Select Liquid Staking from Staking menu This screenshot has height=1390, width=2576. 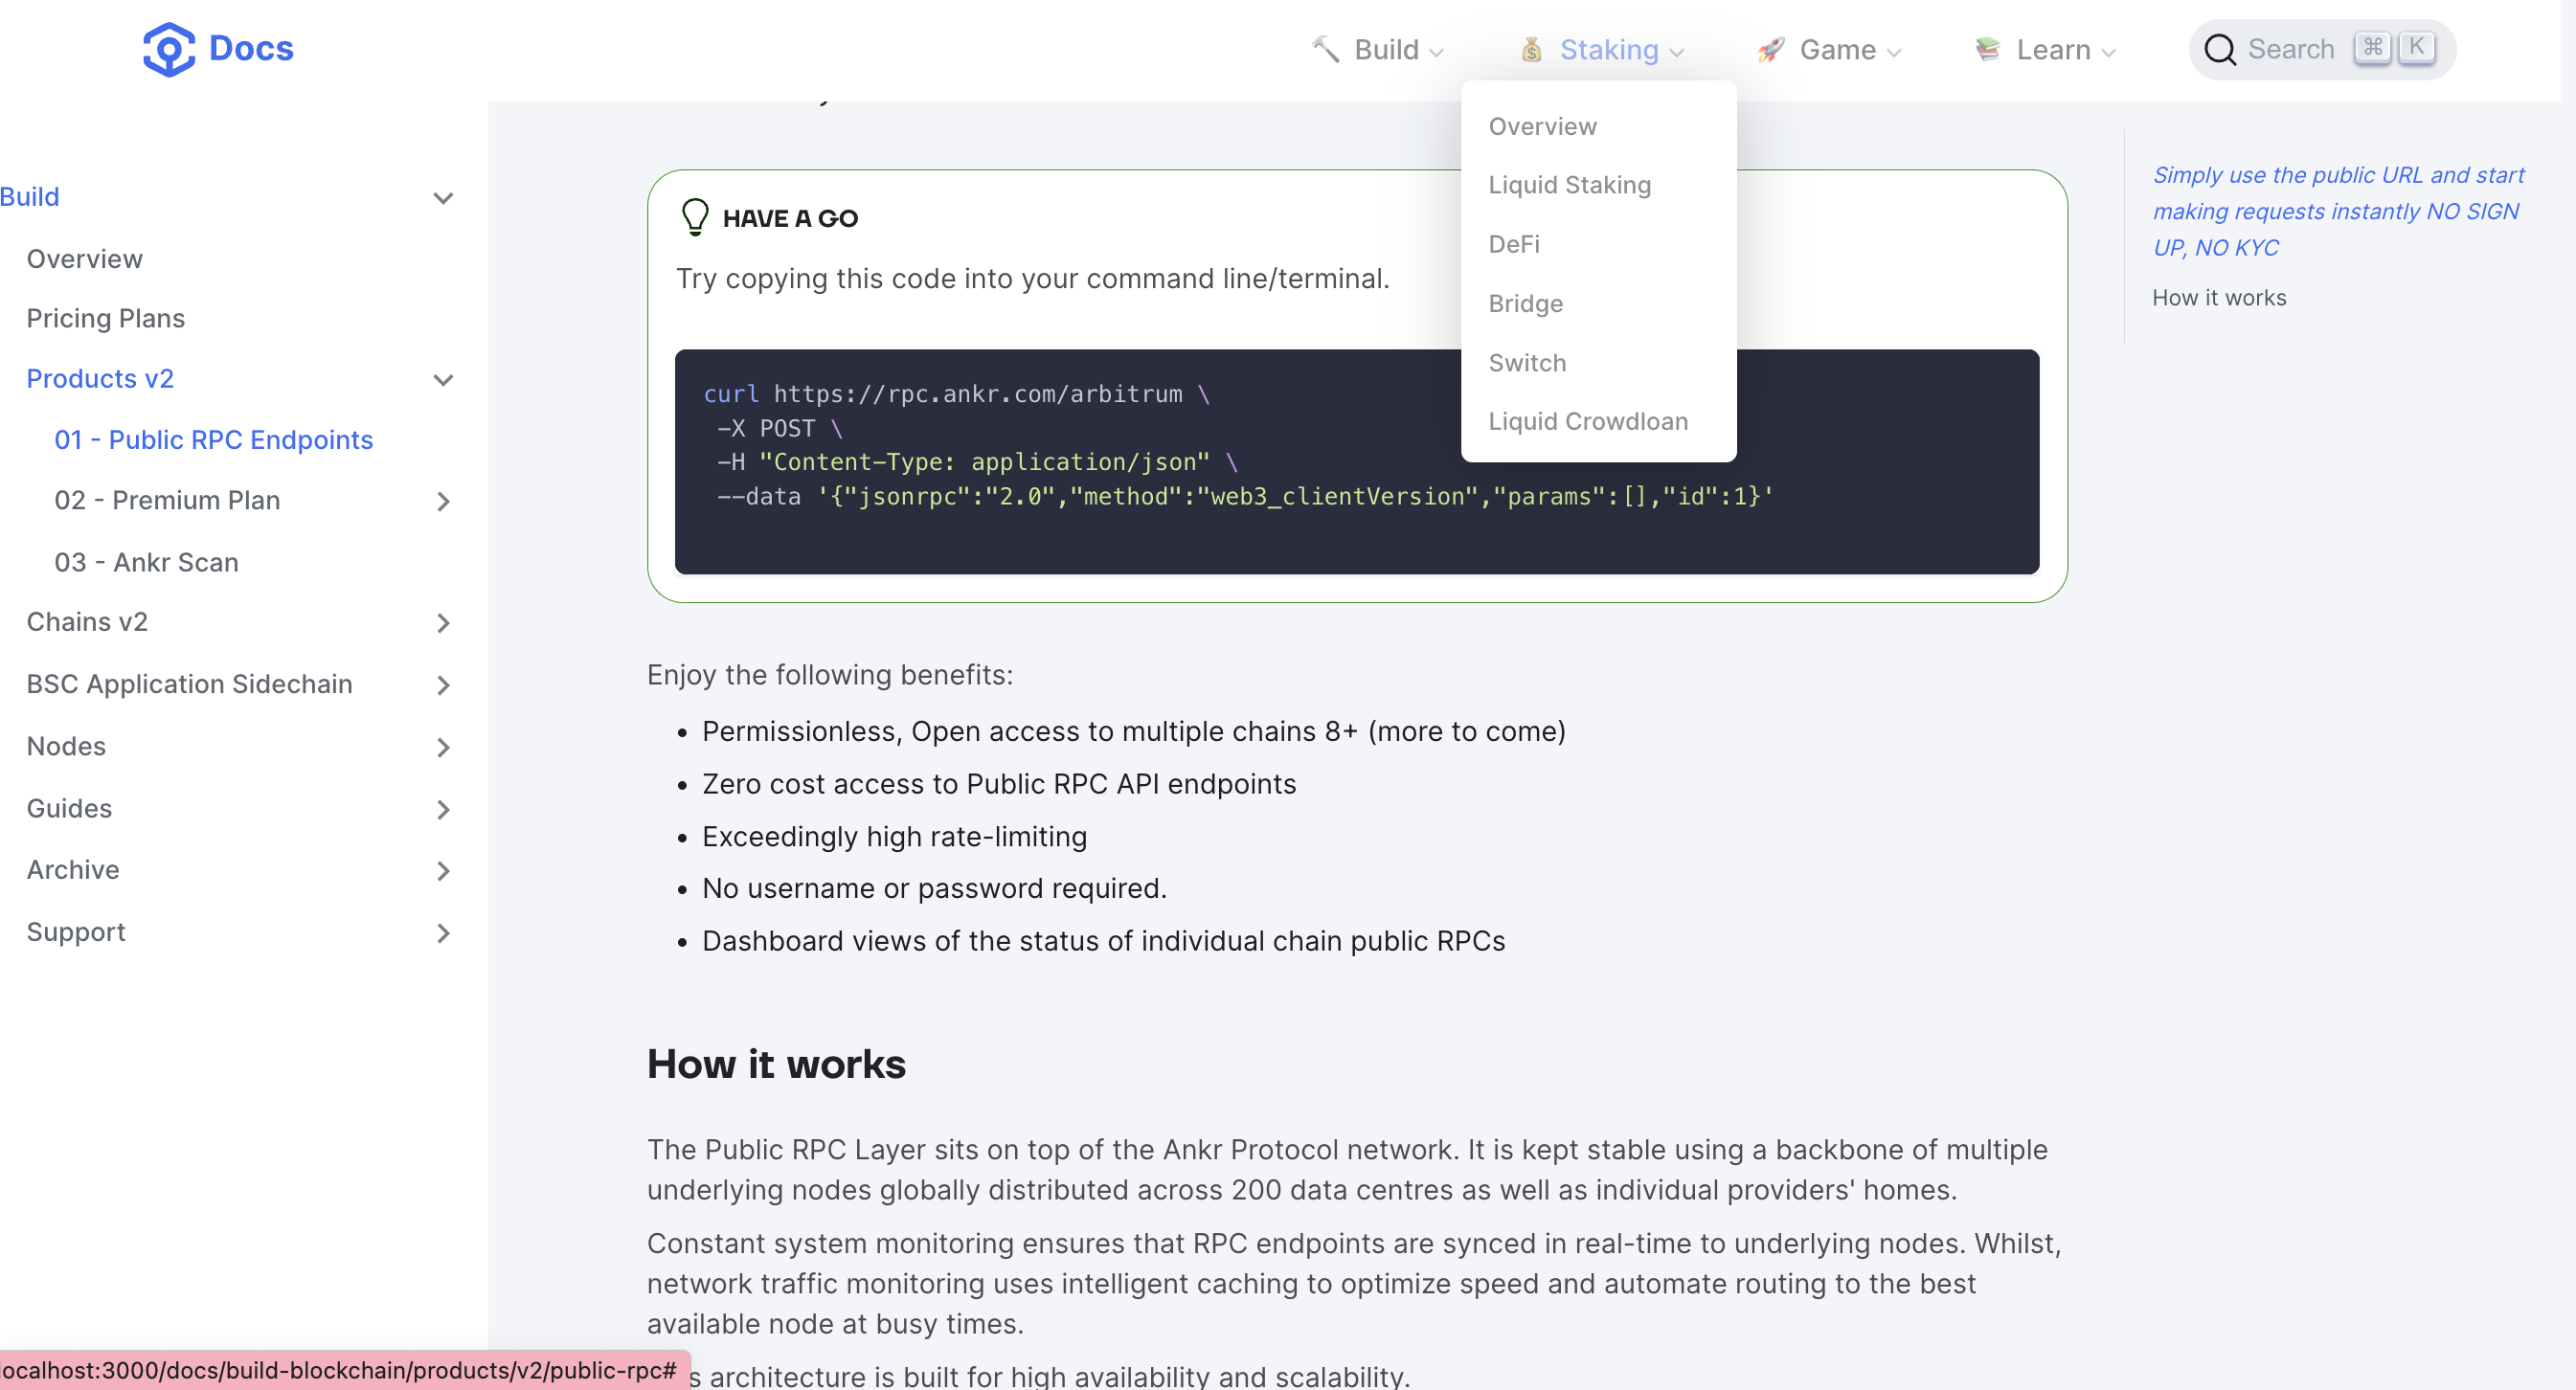click(1569, 185)
